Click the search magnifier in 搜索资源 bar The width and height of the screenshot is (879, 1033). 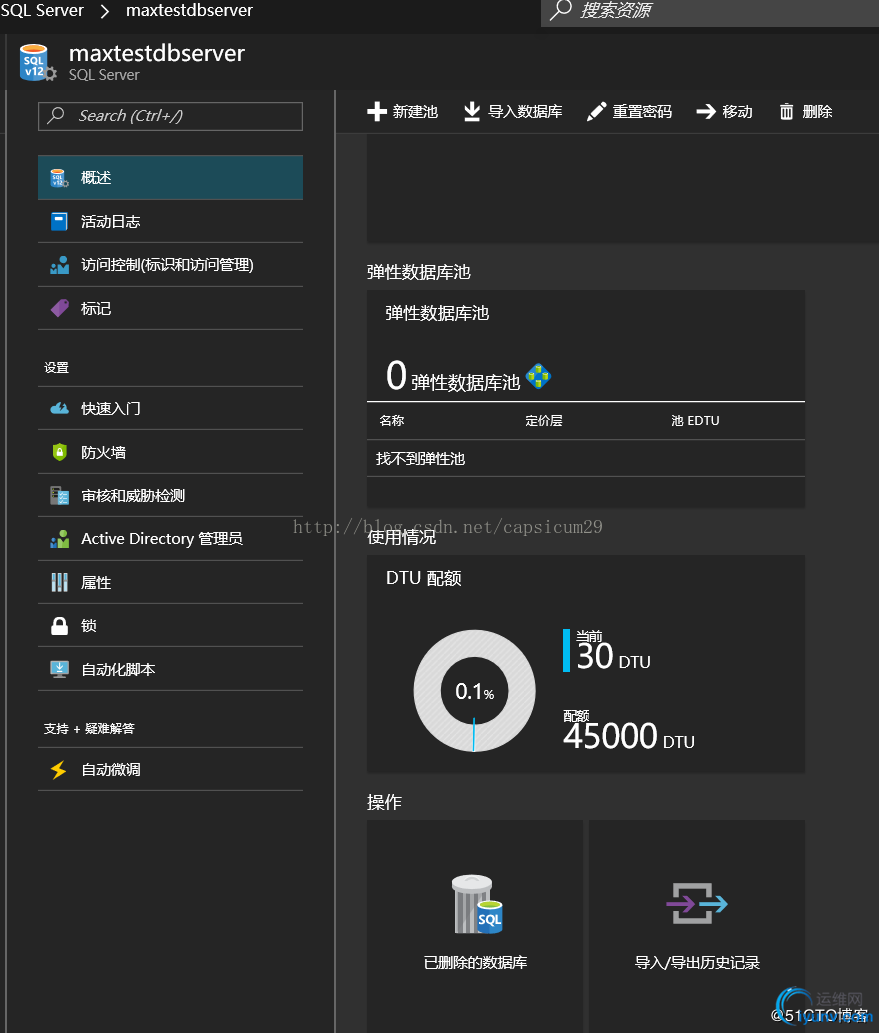(x=561, y=10)
